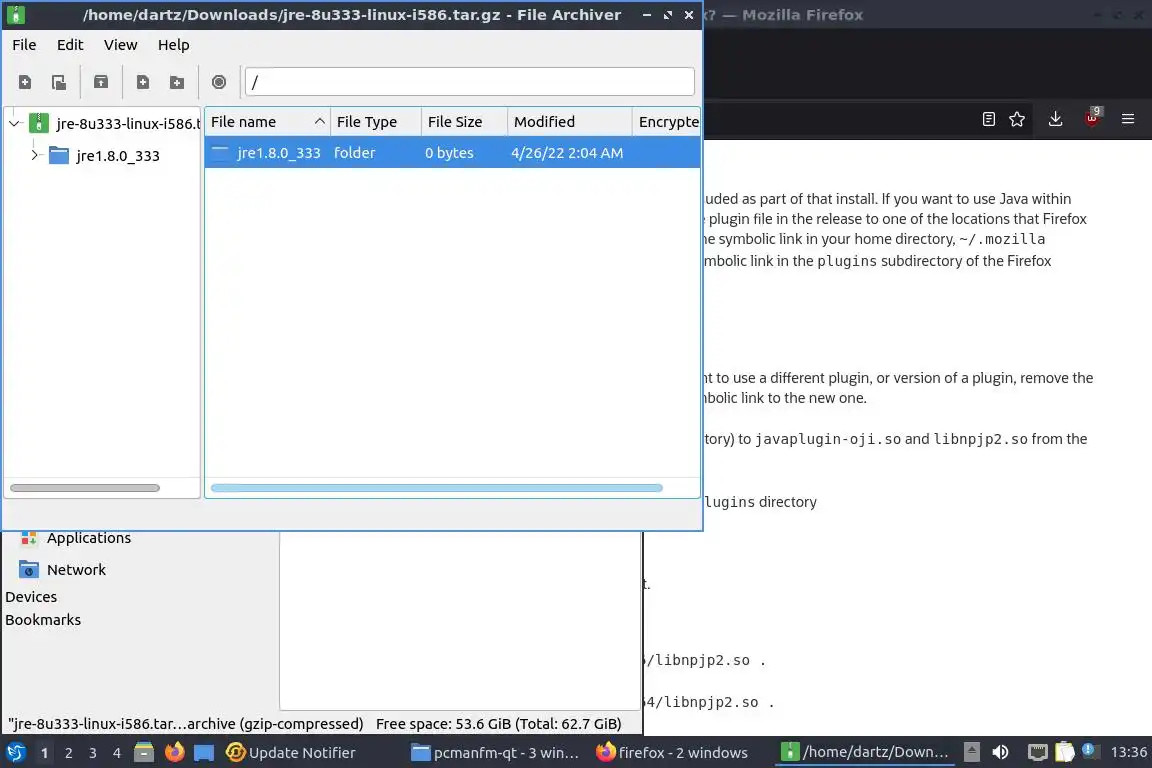Launch Firefox from the taskbar quicklaunch
The width and height of the screenshot is (1152, 768).
[x=174, y=753]
